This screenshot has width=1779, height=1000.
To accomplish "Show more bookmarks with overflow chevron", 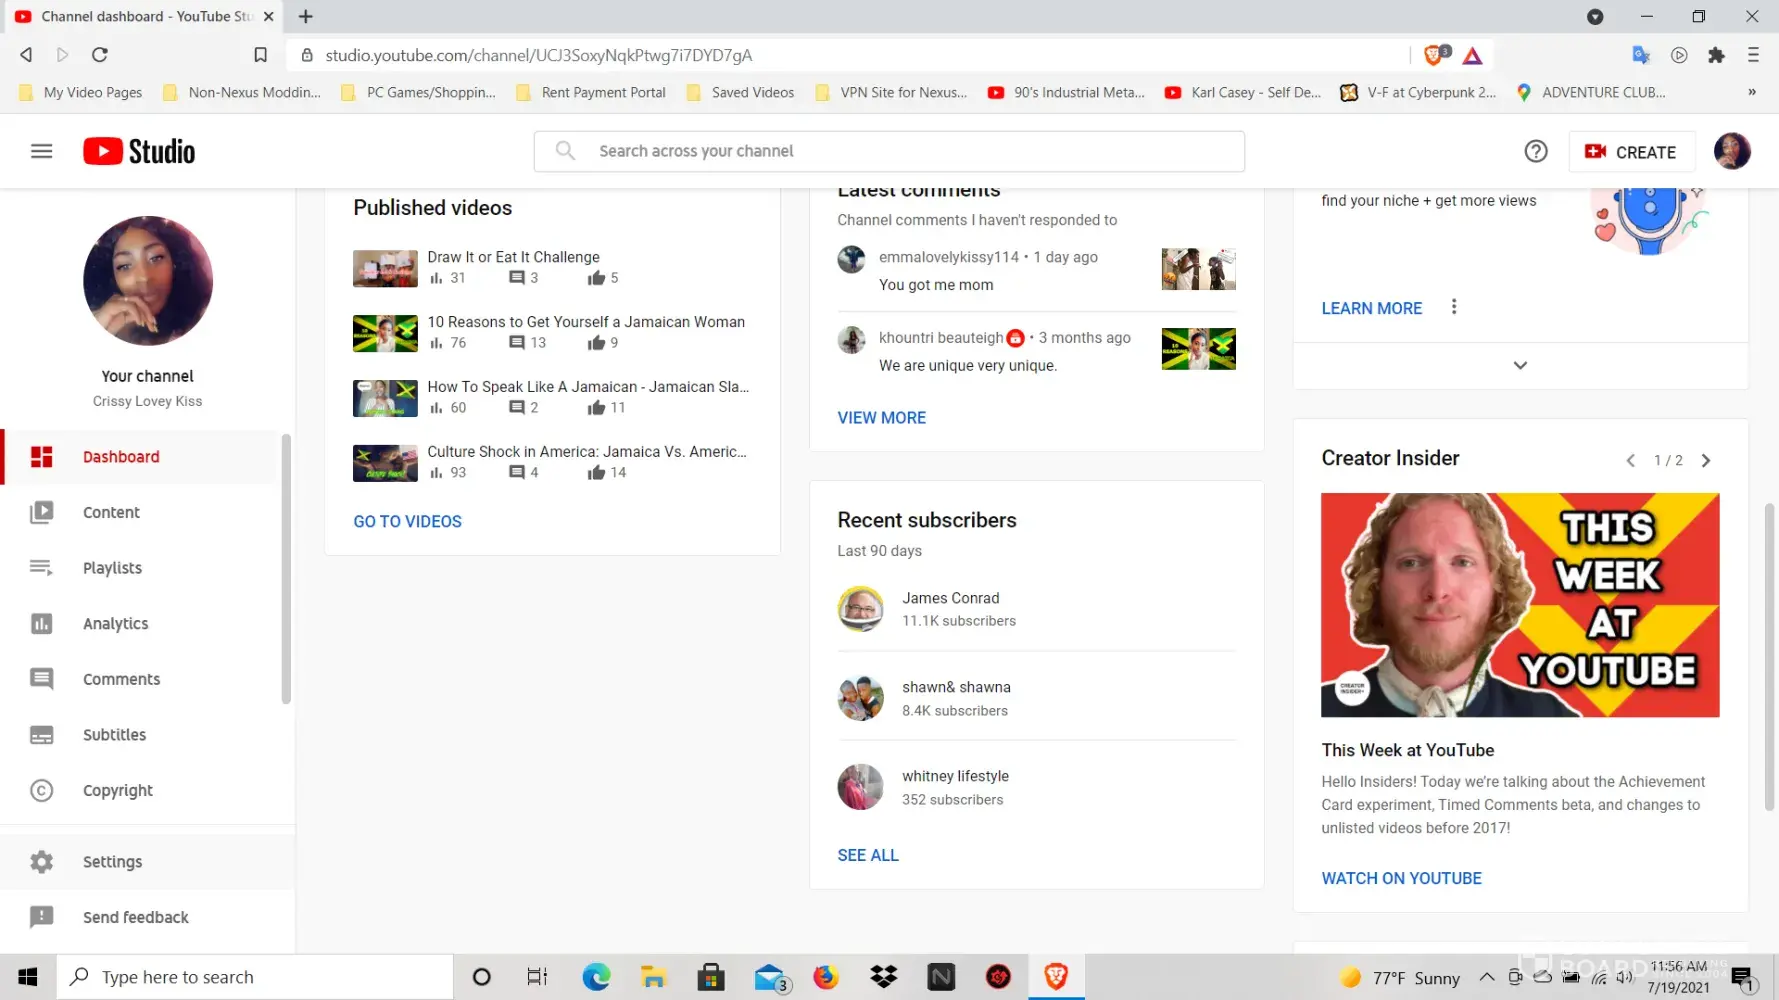I will (x=1751, y=92).
